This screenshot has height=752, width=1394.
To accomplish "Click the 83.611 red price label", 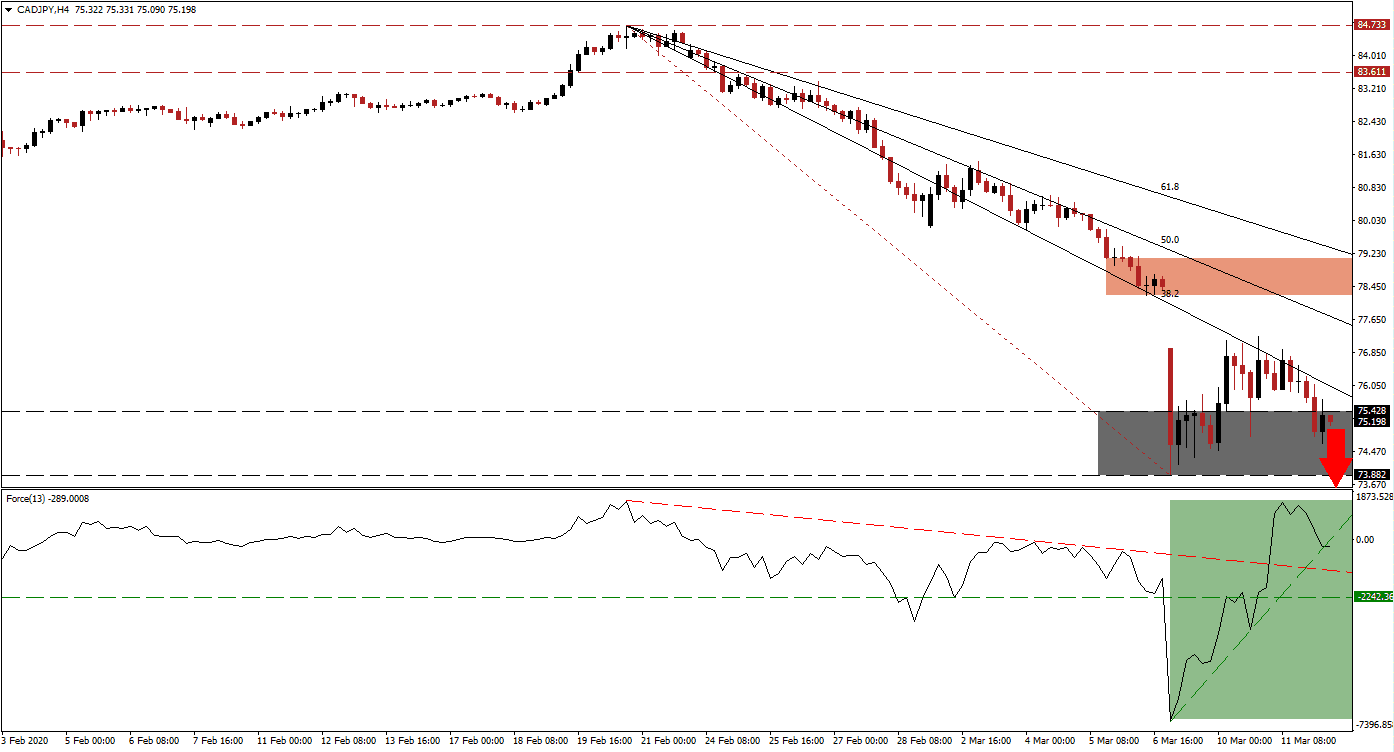I will [x=1371, y=72].
